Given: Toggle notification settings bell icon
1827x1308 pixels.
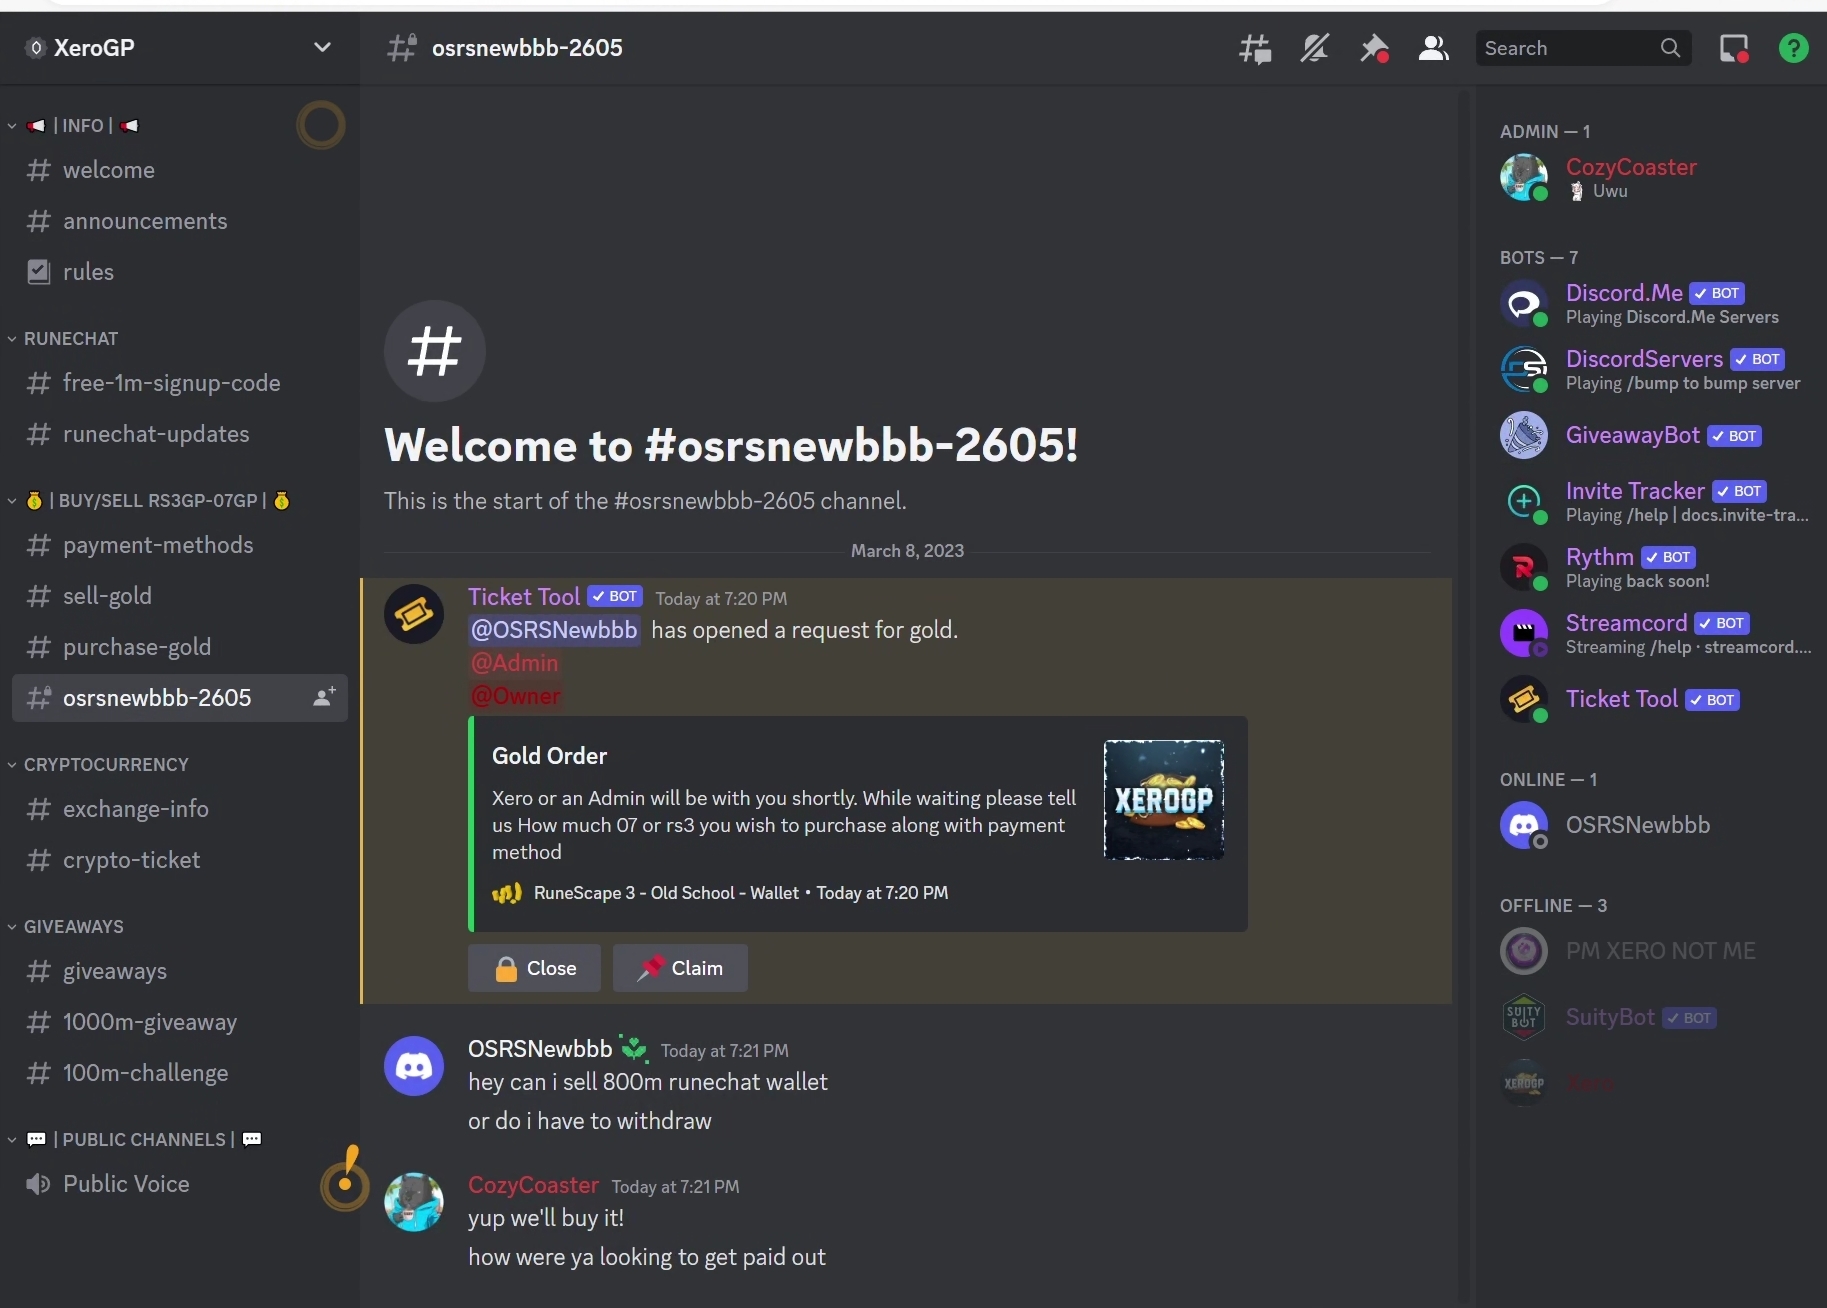Looking at the screenshot, I should [x=1314, y=48].
